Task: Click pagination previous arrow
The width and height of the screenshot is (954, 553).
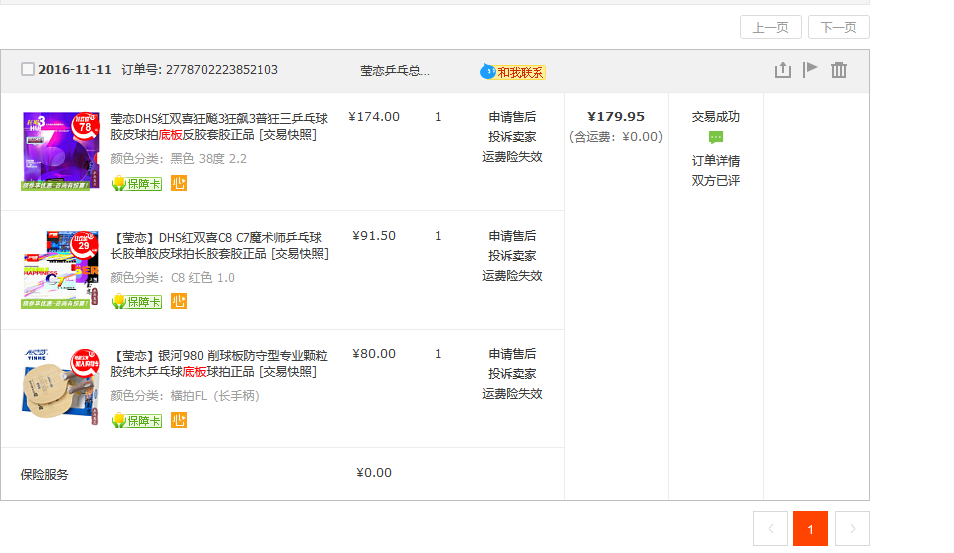Action: 770,529
